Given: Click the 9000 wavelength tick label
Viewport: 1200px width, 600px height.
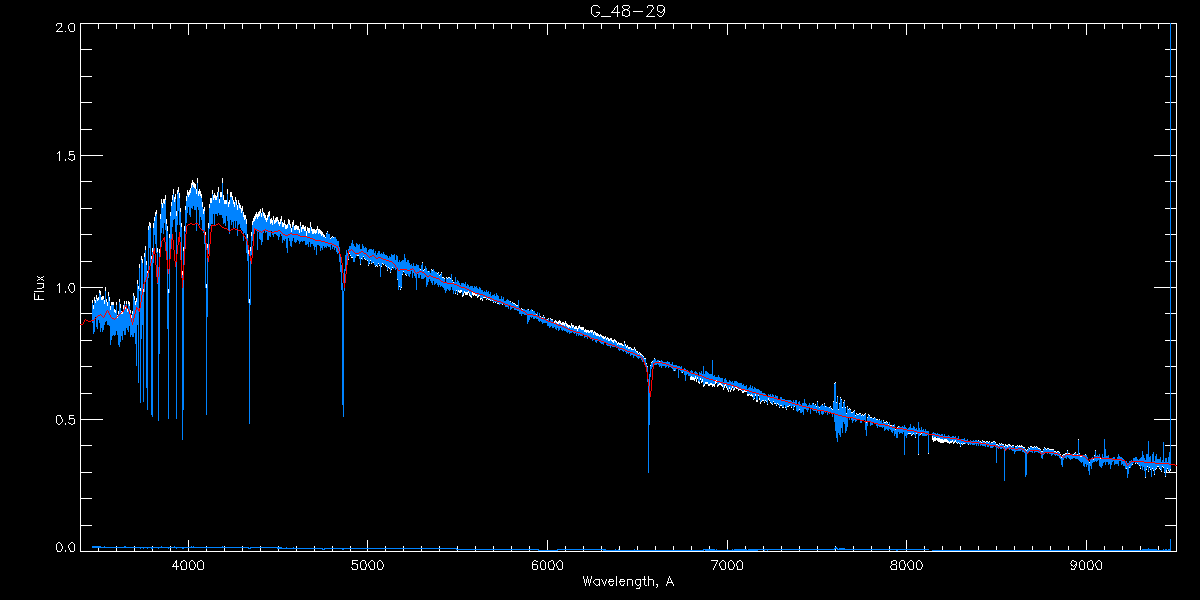Looking at the screenshot, I should [1087, 565].
